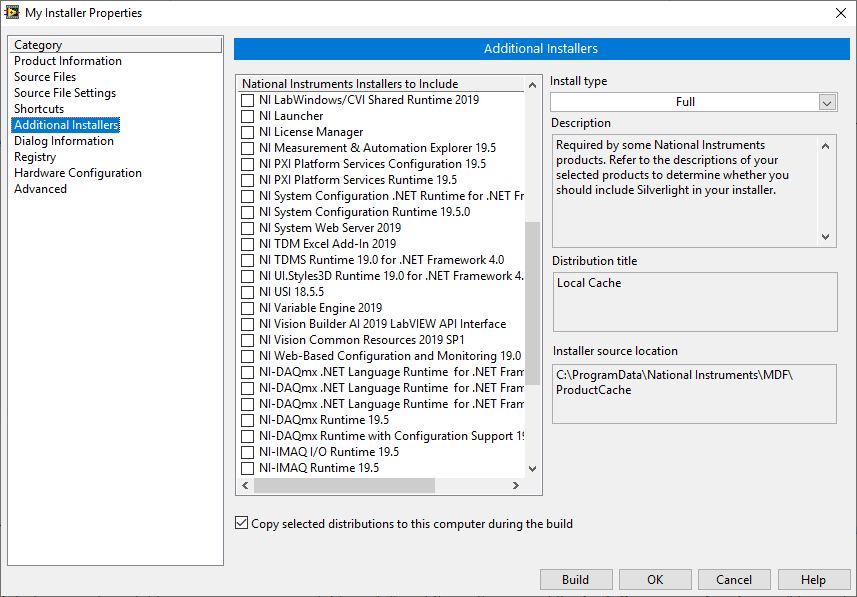Click the Distribution title field showing Local Cache

coord(695,302)
